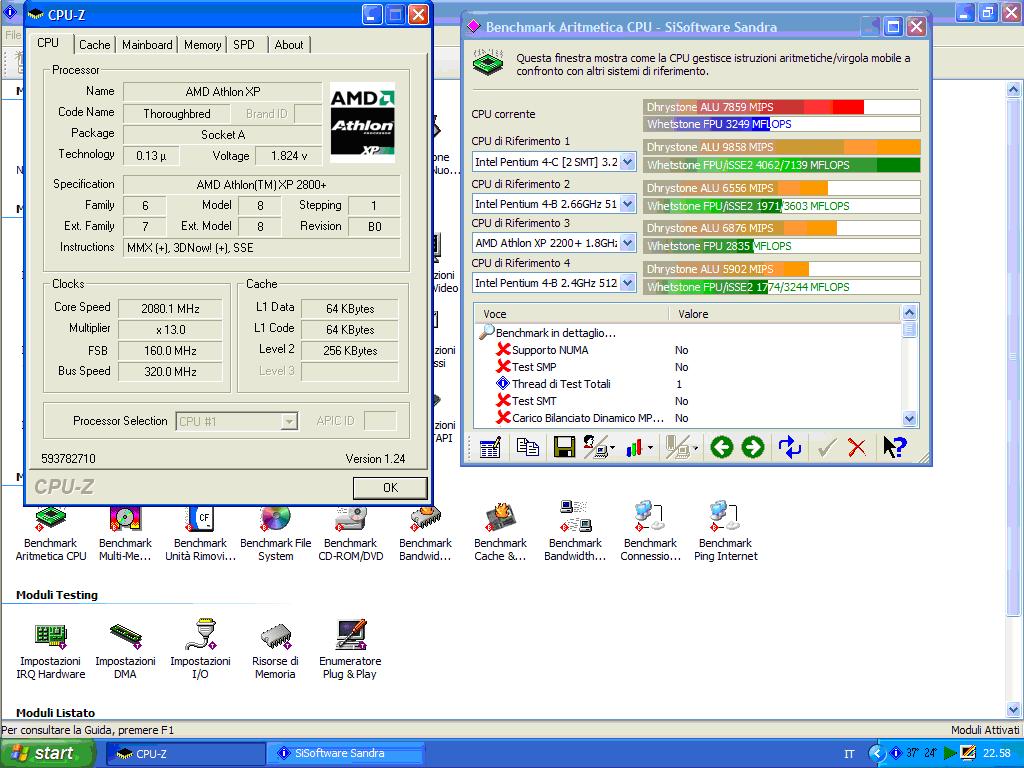Launch Benchmark File System module
This screenshot has width=1024, height=768.
point(275,518)
